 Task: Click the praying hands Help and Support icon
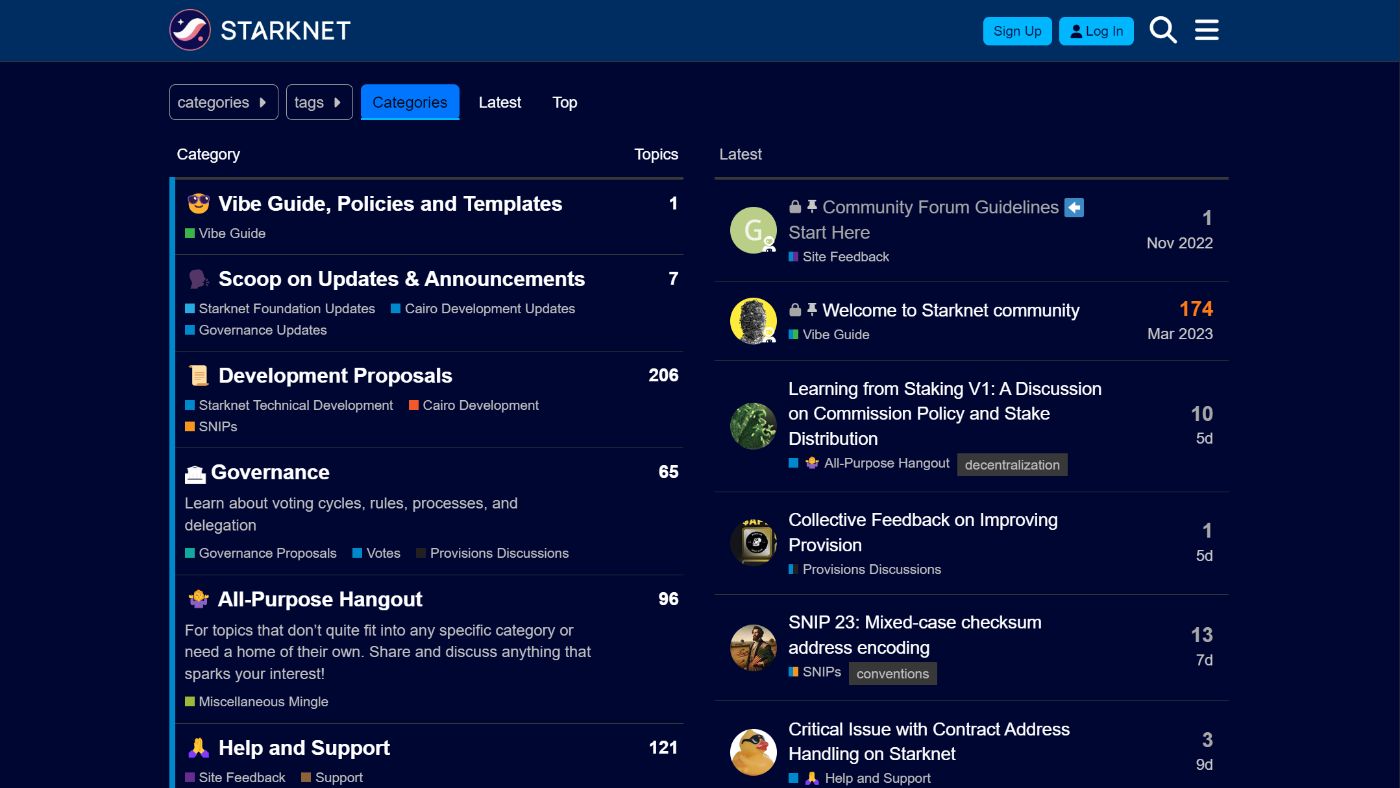[198, 748]
